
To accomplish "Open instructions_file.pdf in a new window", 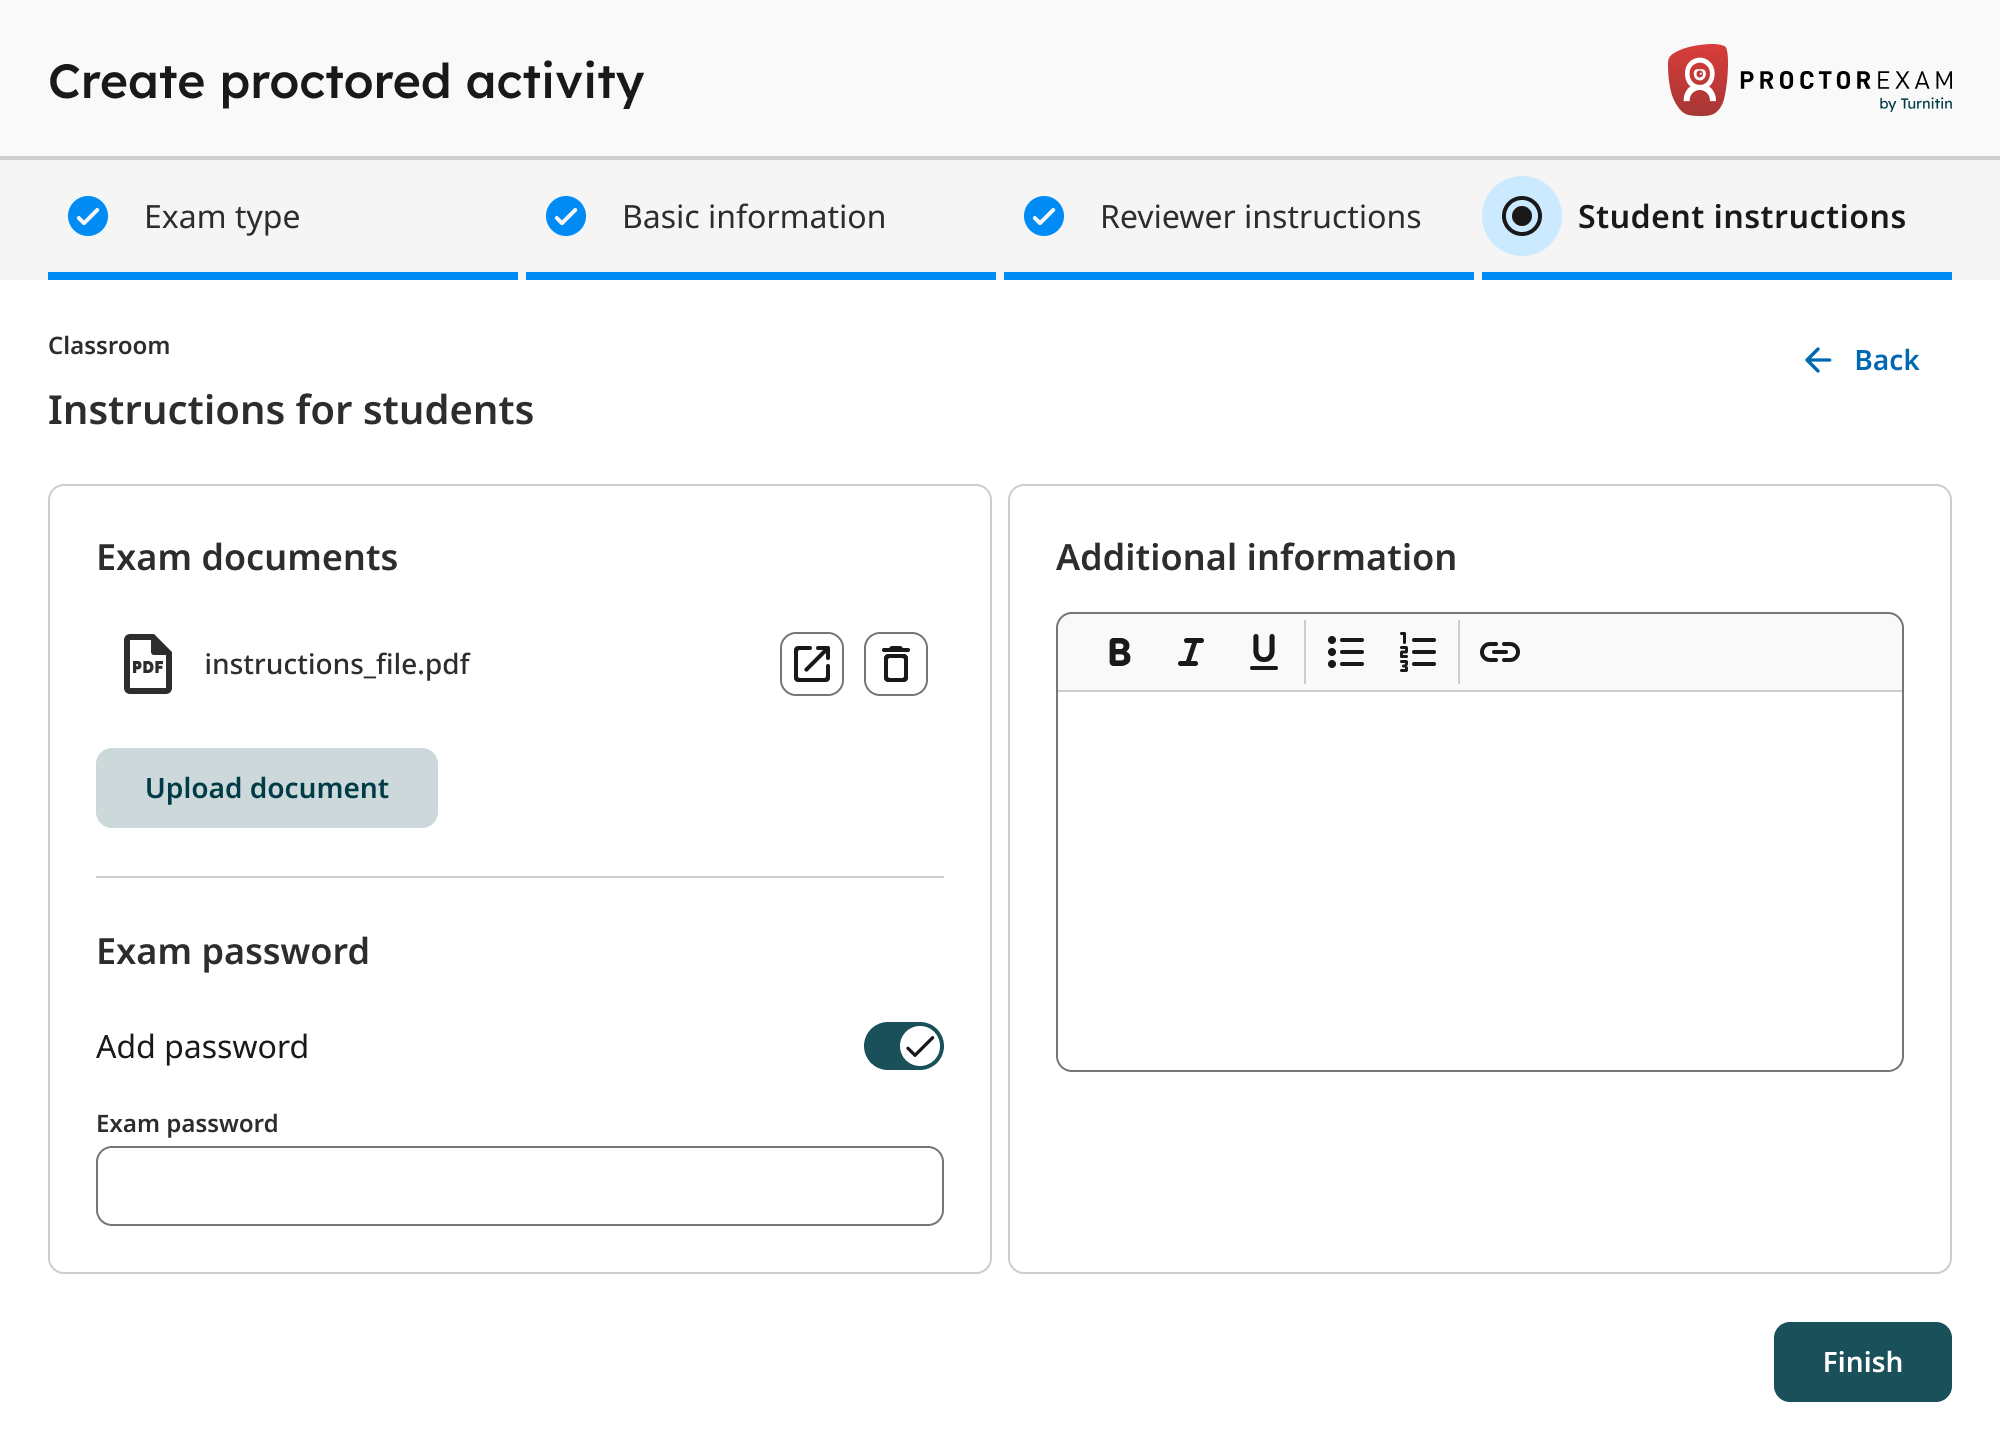I will point(811,664).
